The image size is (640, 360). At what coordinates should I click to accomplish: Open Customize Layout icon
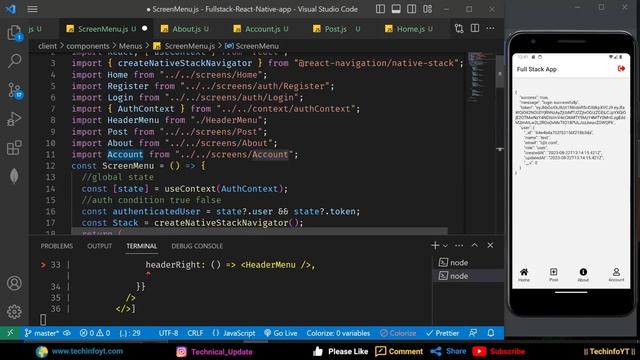point(427,9)
